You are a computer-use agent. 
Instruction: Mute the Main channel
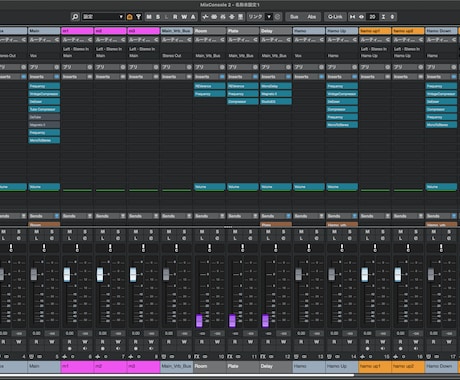click(36, 232)
